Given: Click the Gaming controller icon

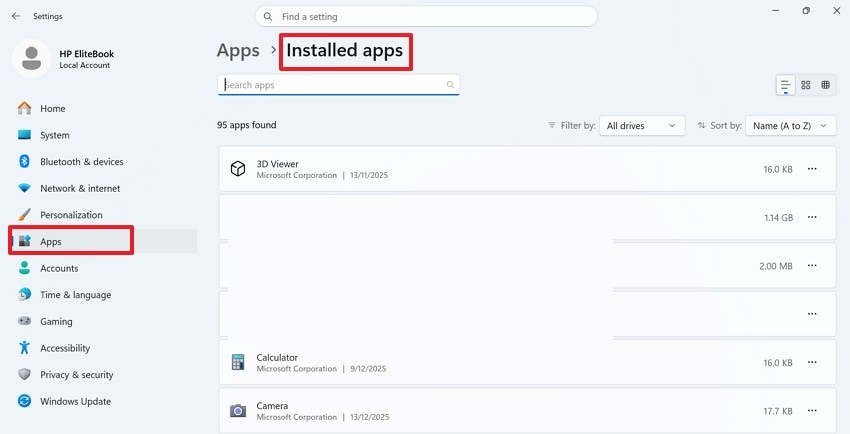Looking at the screenshot, I should (x=24, y=321).
